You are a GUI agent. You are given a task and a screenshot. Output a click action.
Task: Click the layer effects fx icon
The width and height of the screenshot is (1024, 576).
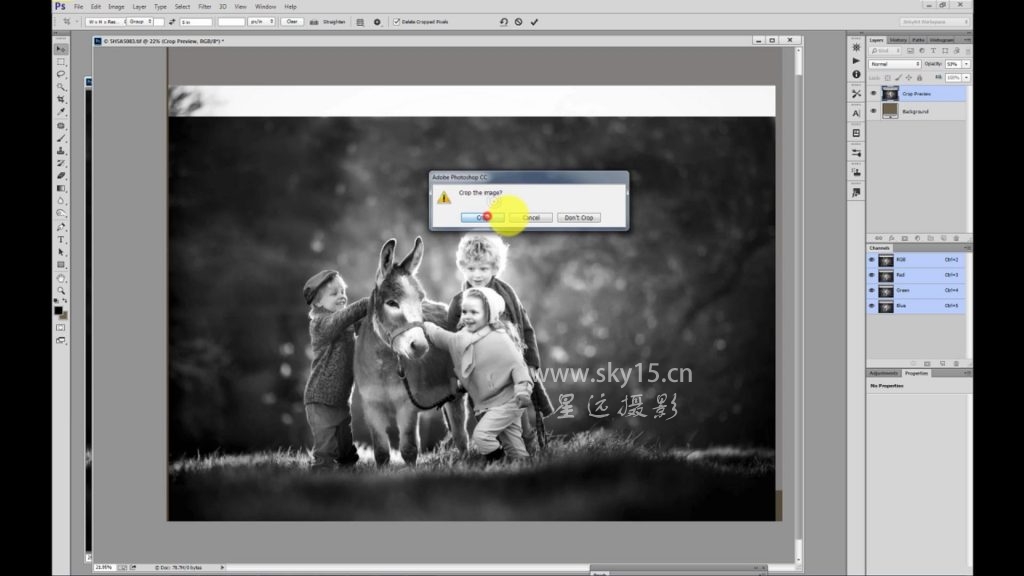coord(891,238)
